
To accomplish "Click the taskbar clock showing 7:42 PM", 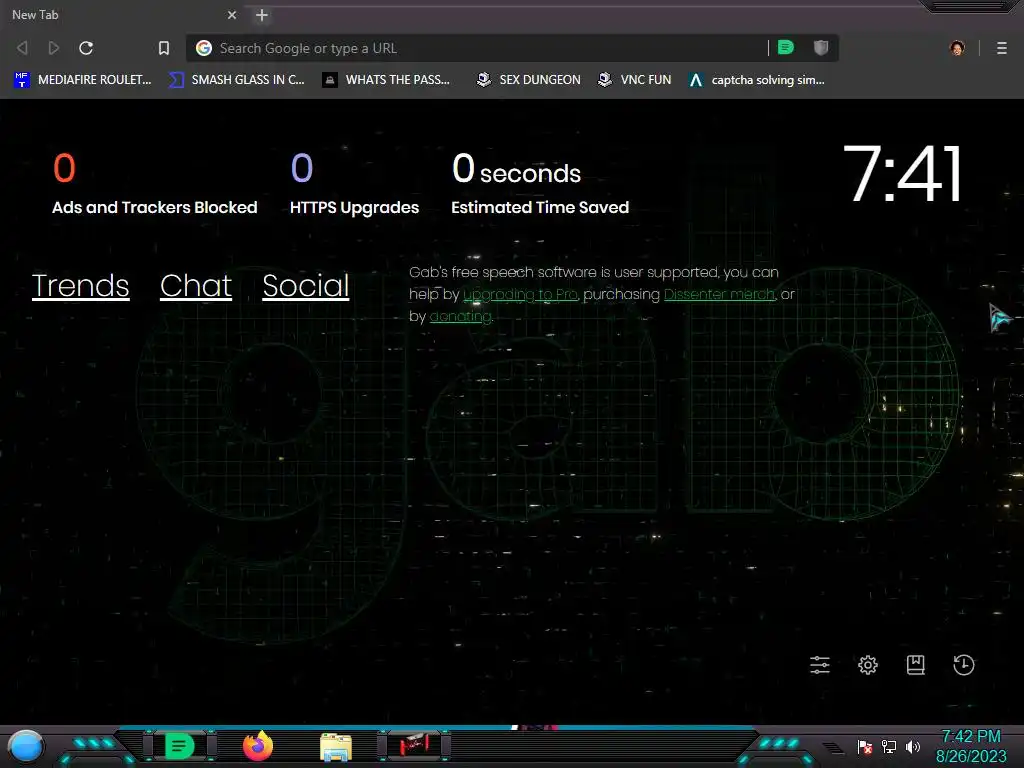I will click(x=971, y=746).
